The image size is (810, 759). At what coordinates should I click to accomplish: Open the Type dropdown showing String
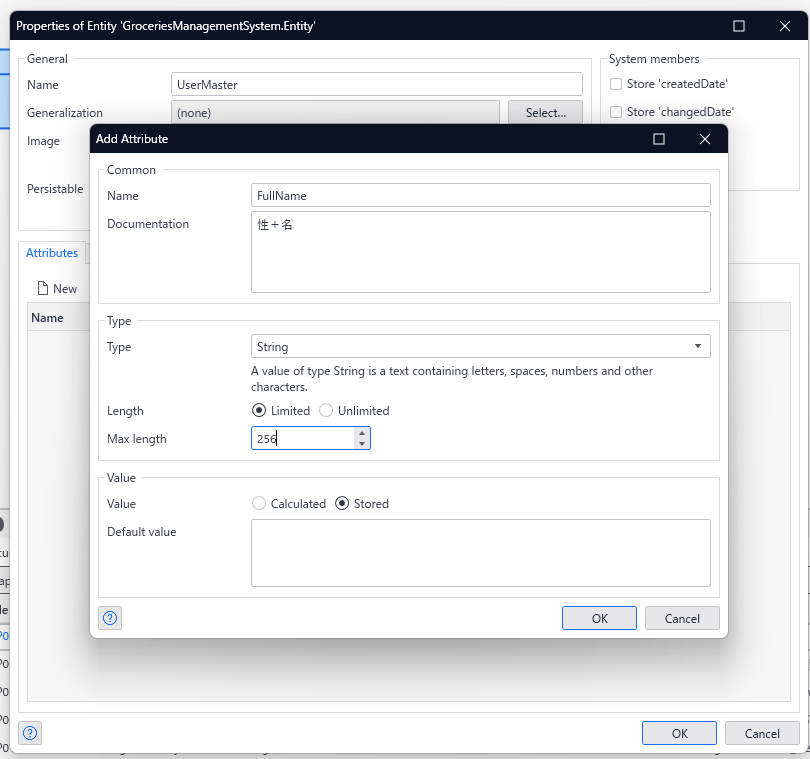pos(697,346)
